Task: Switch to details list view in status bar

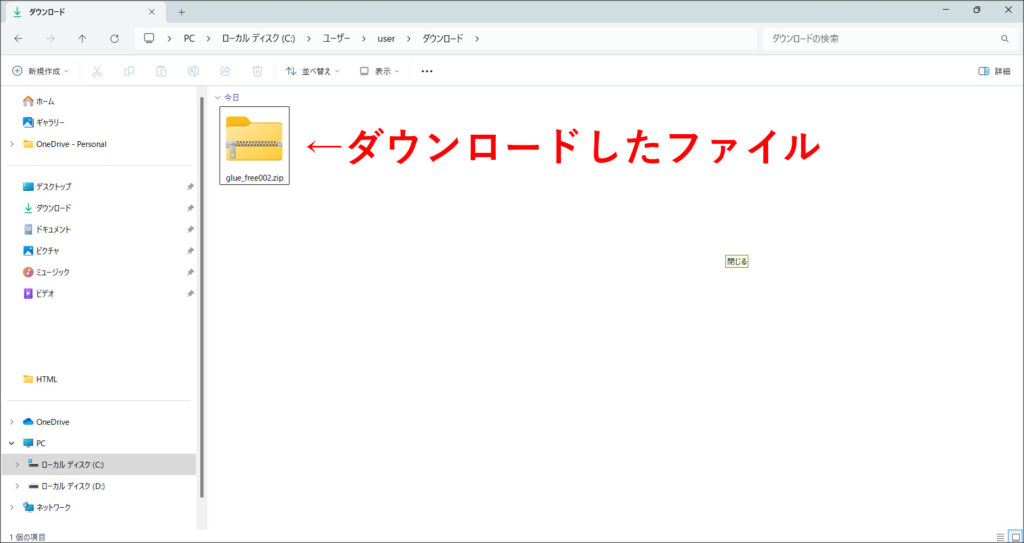Action: click(x=1001, y=537)
